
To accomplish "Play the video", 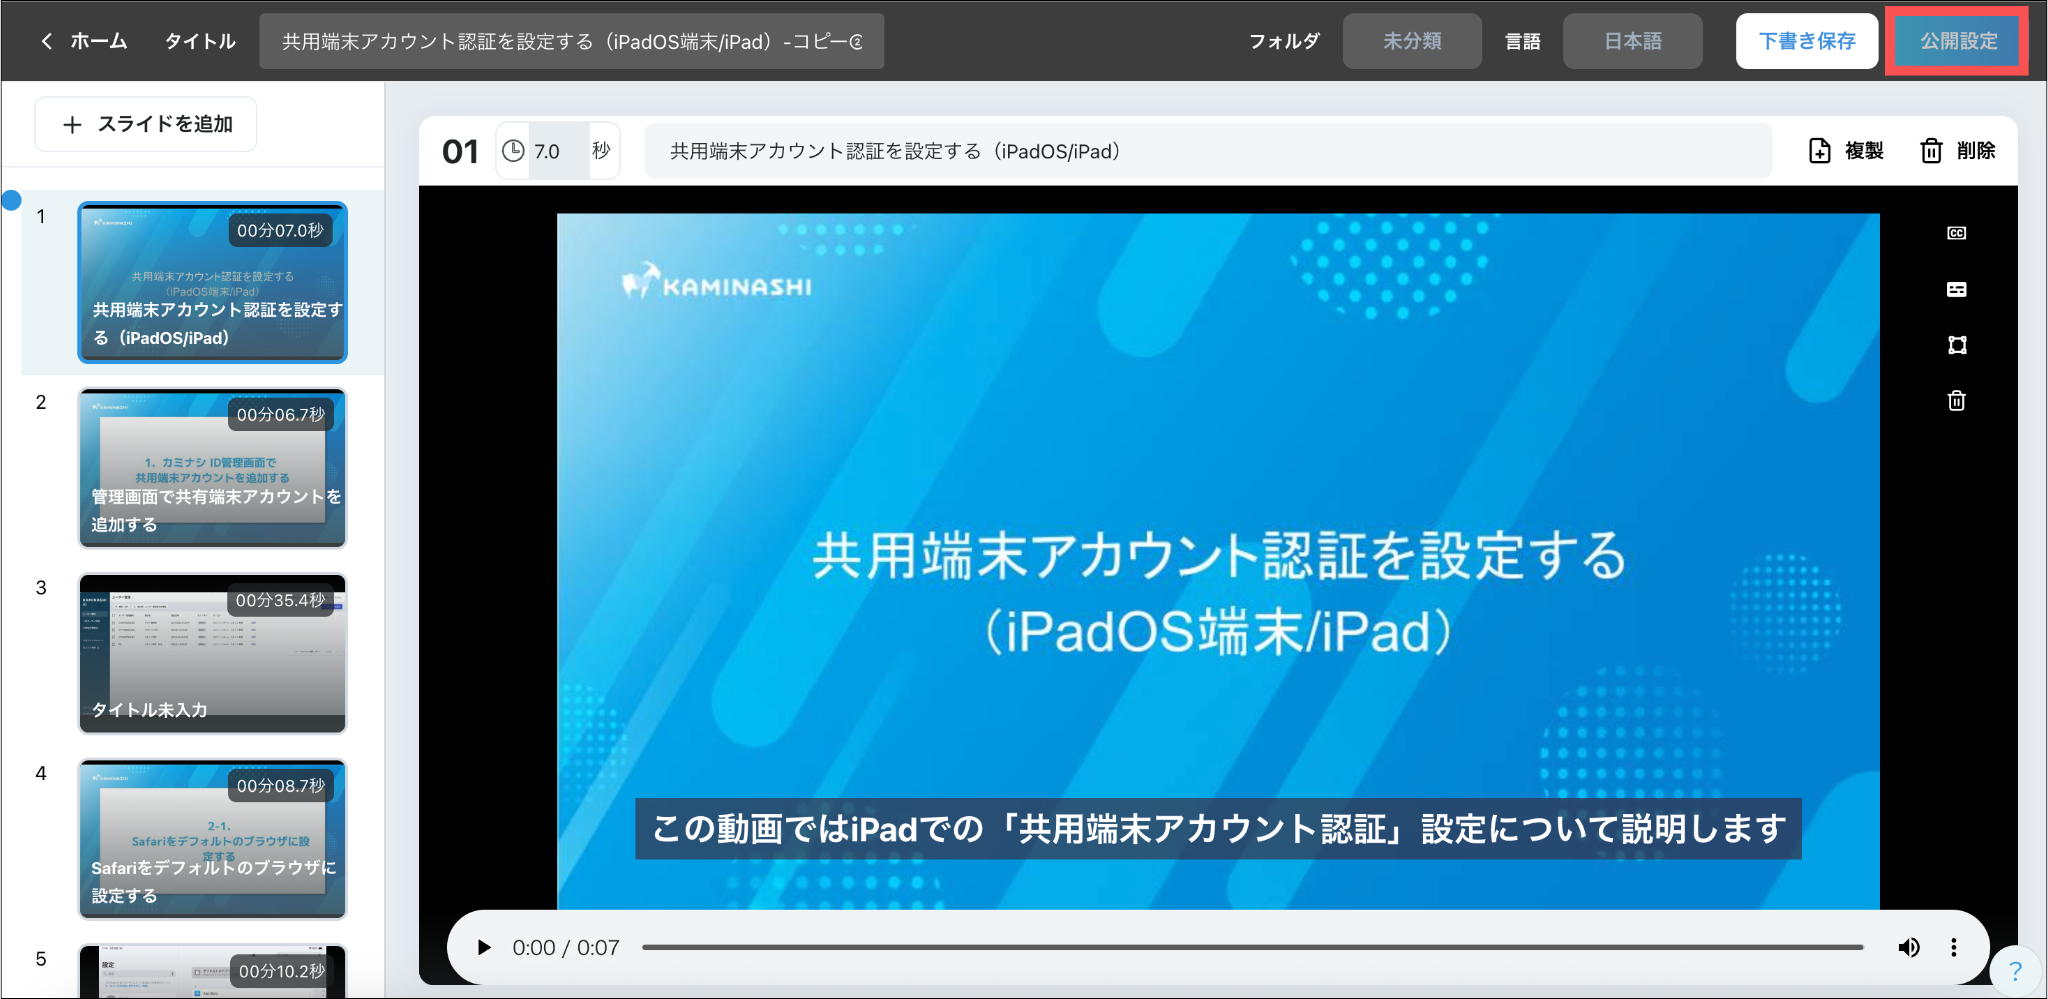I will click(x=484, y=947).
